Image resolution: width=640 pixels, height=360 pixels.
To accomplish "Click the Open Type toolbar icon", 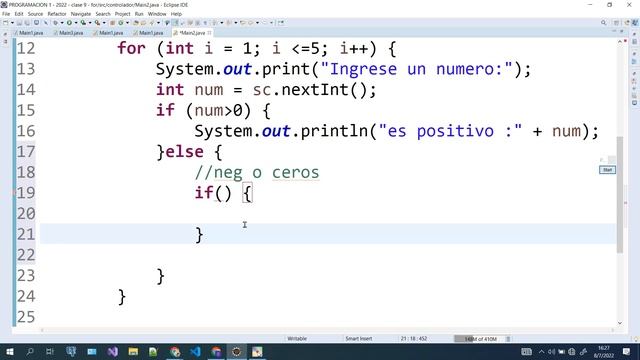I will click(x=136, y=23).
